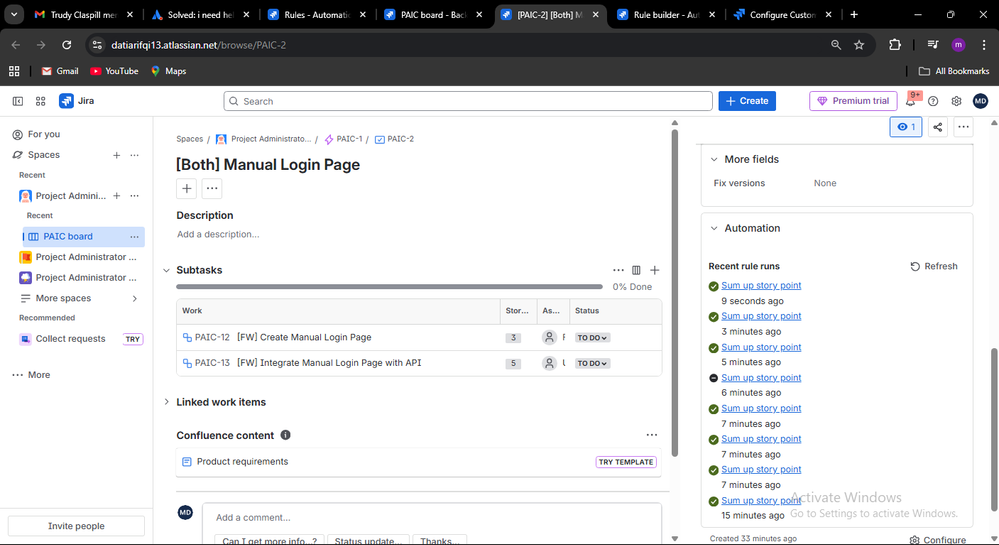Open PAIC-12 subtask link
This screenshot has width=999, height=545.
point(212,337)
